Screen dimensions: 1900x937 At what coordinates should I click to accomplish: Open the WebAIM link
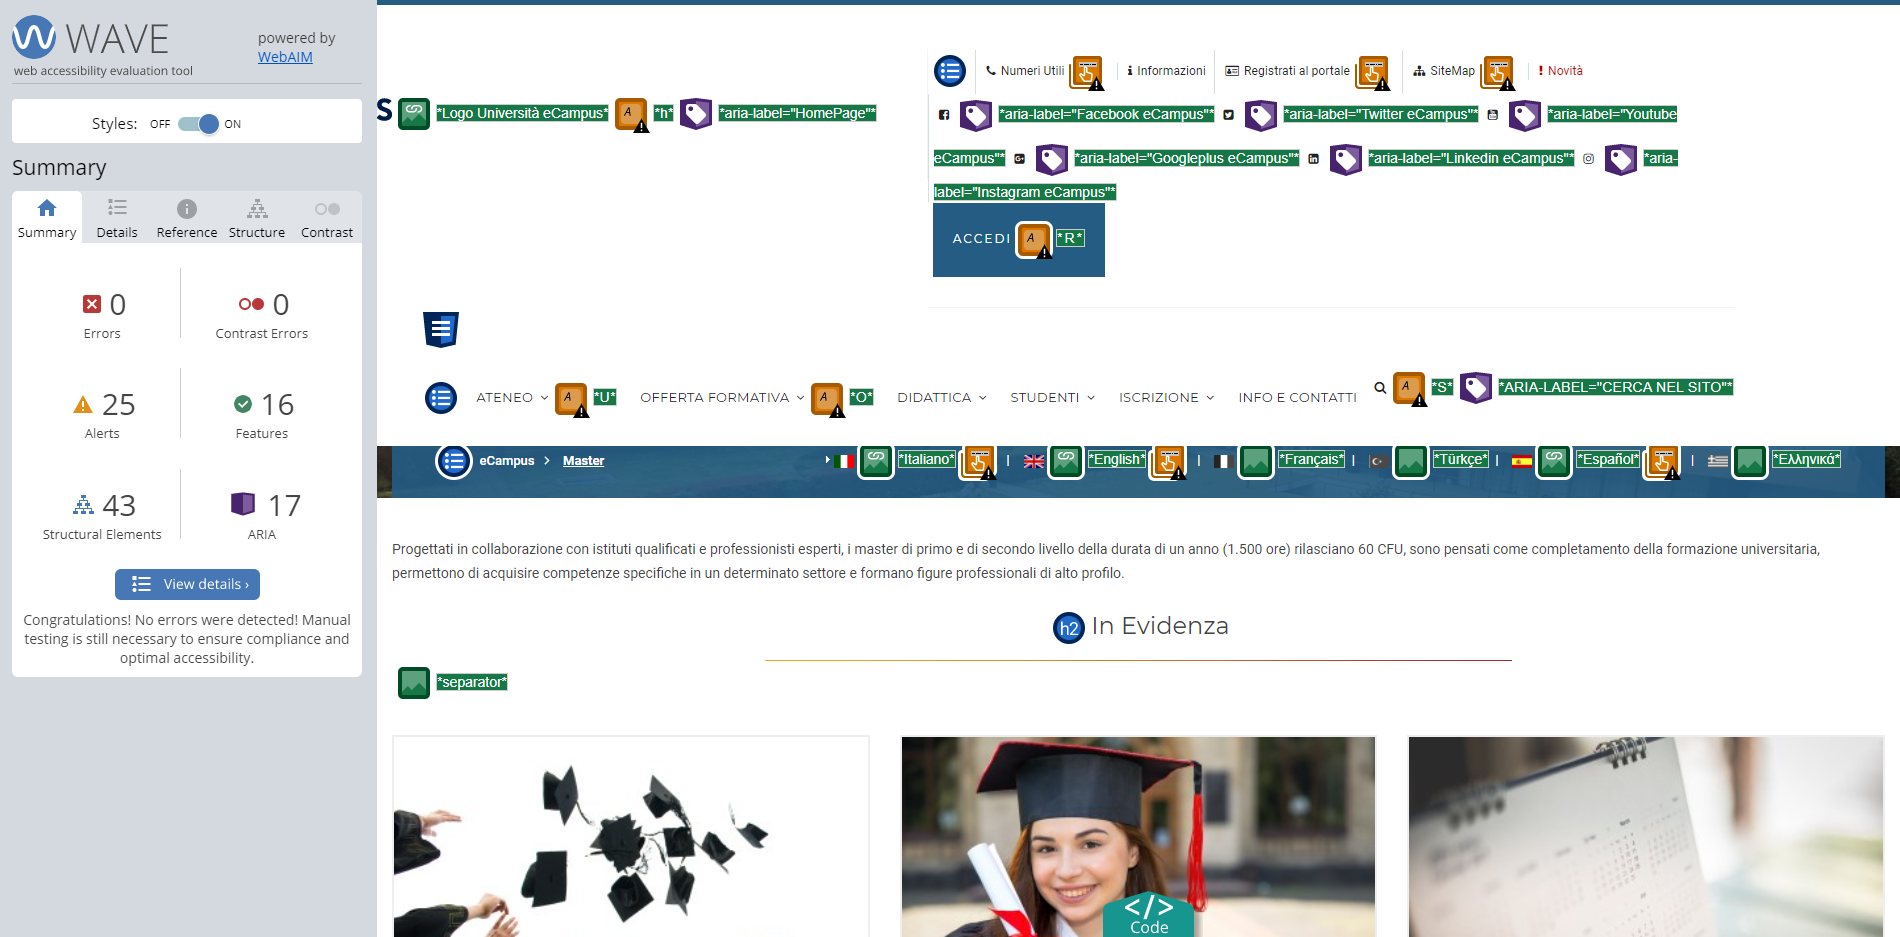tap(285, 57)
